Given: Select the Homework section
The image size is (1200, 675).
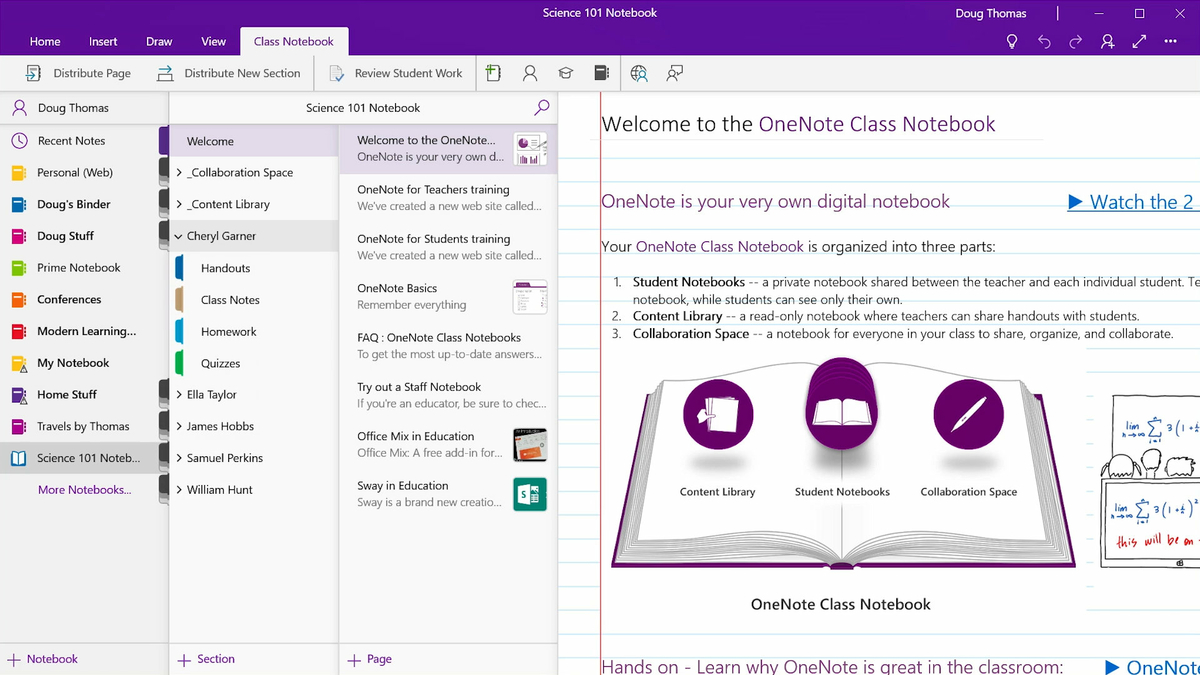Looking at the screenshot, I should [230, 331].
